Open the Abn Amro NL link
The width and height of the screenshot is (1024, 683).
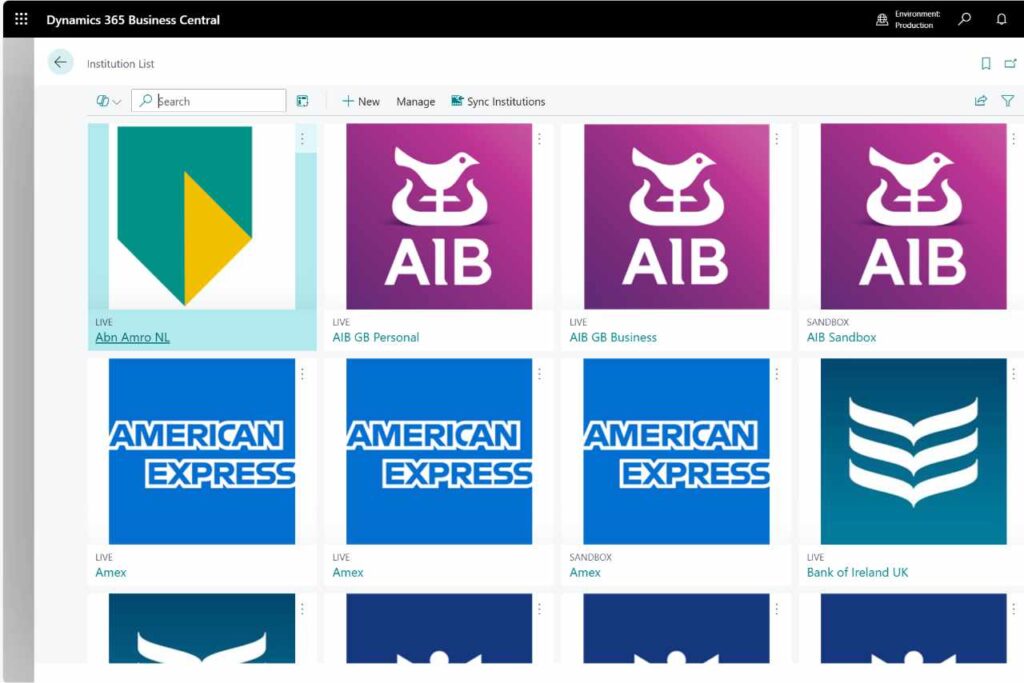point(132,337)
